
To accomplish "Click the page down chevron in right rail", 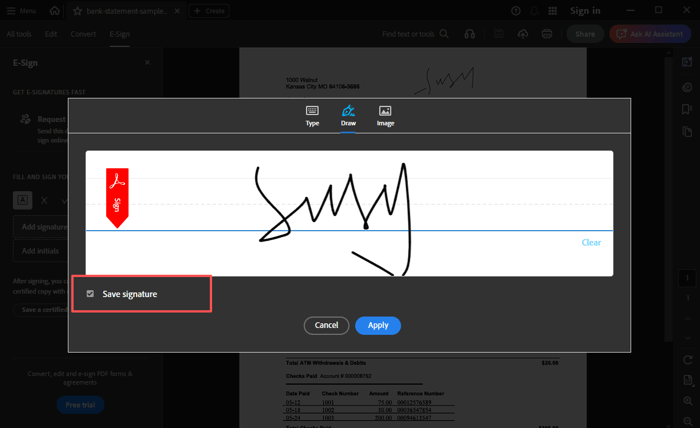I will (688, 338).
